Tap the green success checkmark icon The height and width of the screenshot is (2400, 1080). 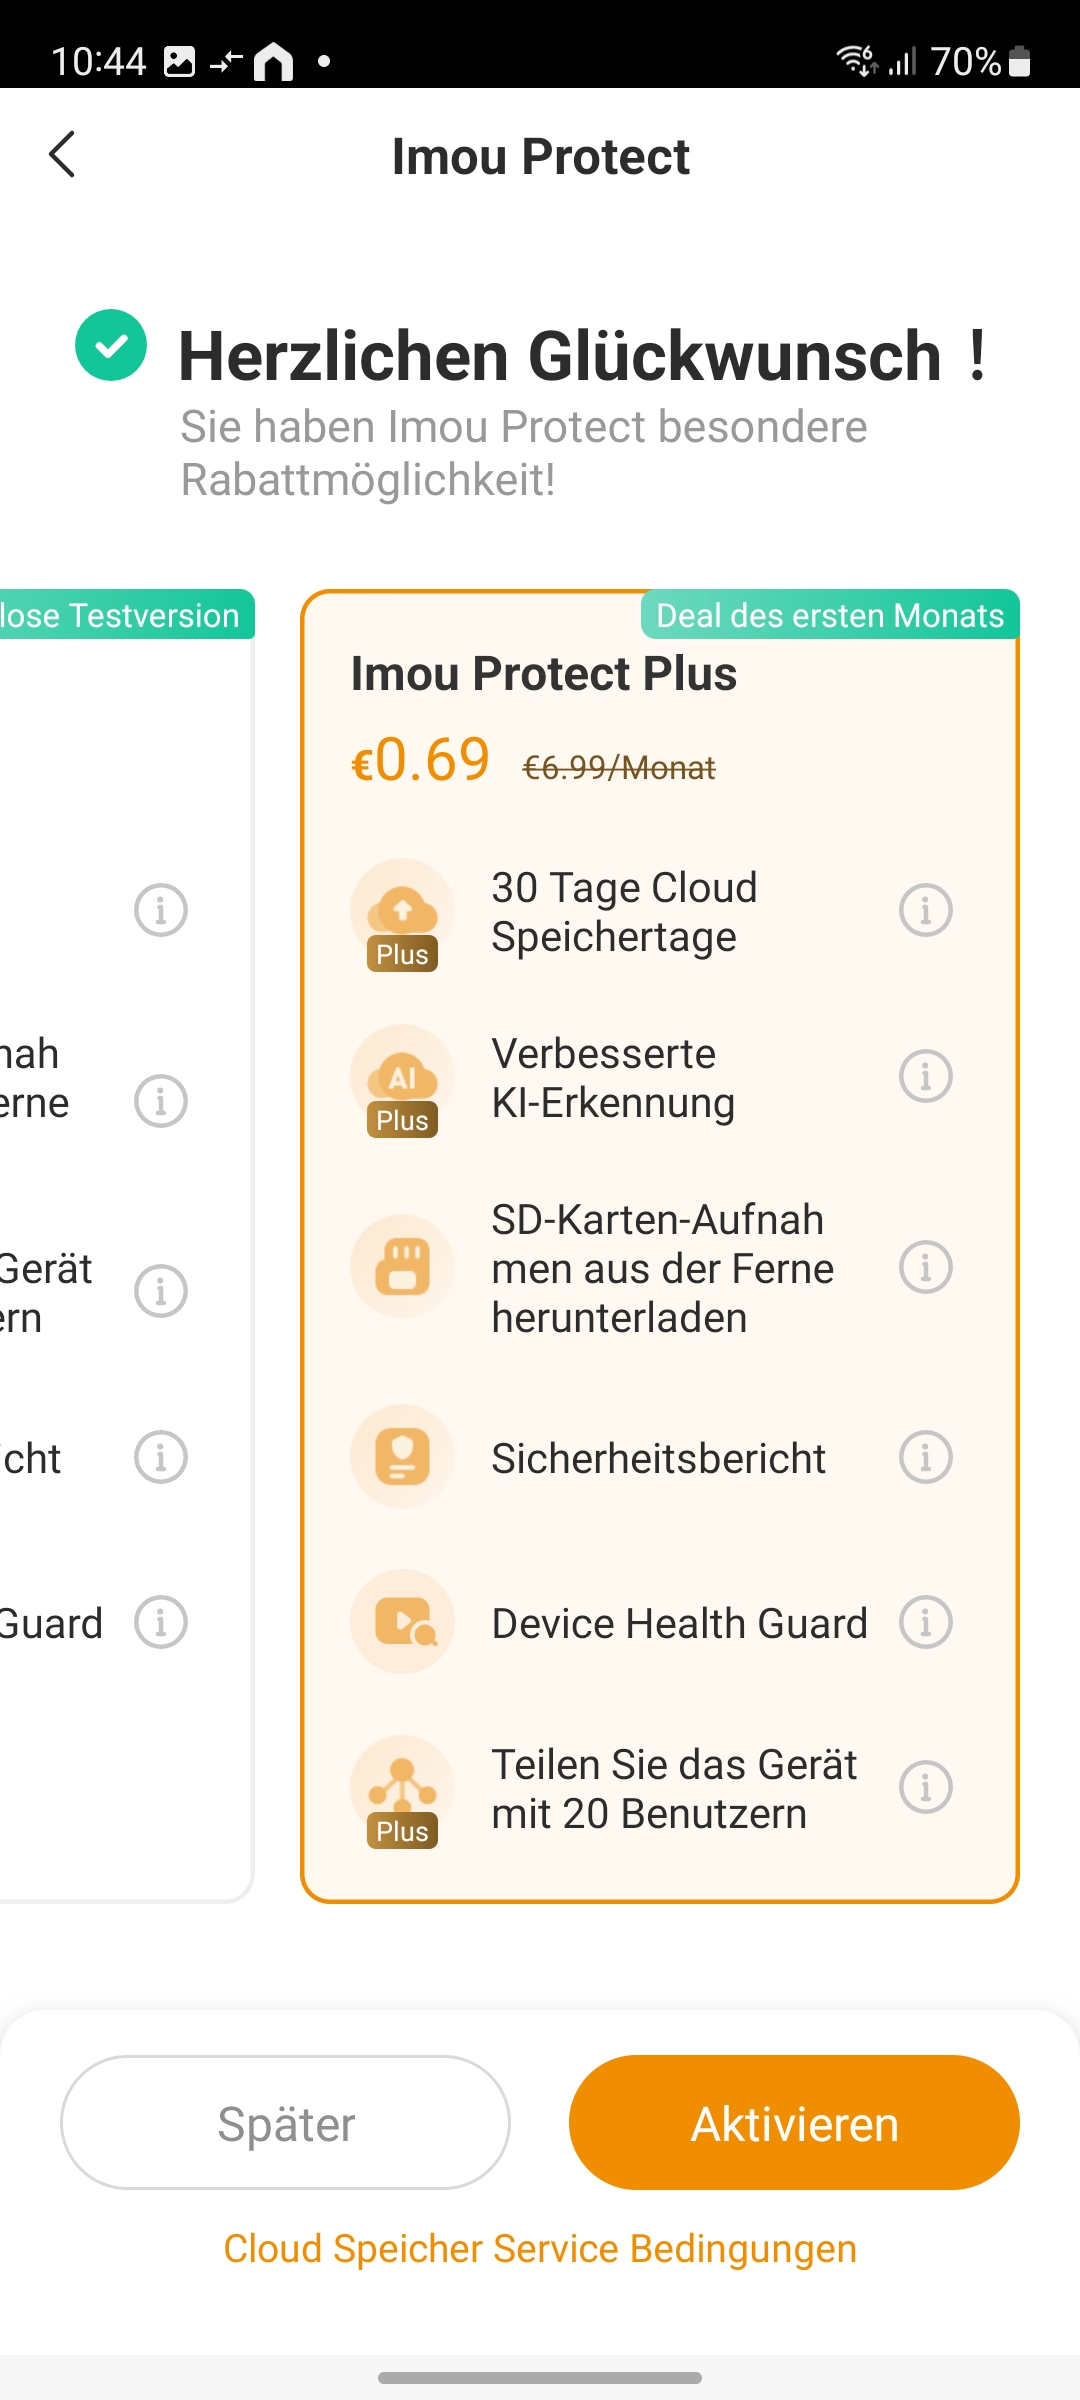pos(111,346)
